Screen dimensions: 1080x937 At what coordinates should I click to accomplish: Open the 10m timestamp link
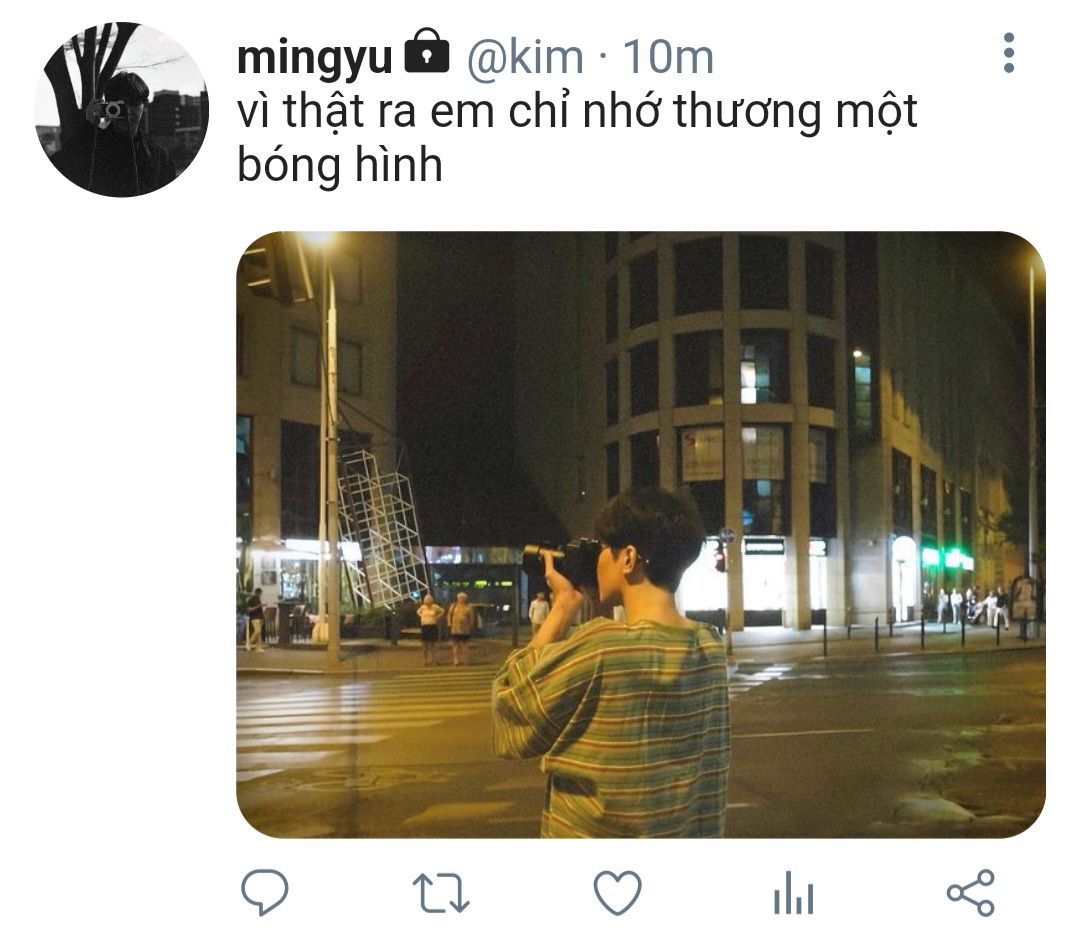(x=668, y=56)
